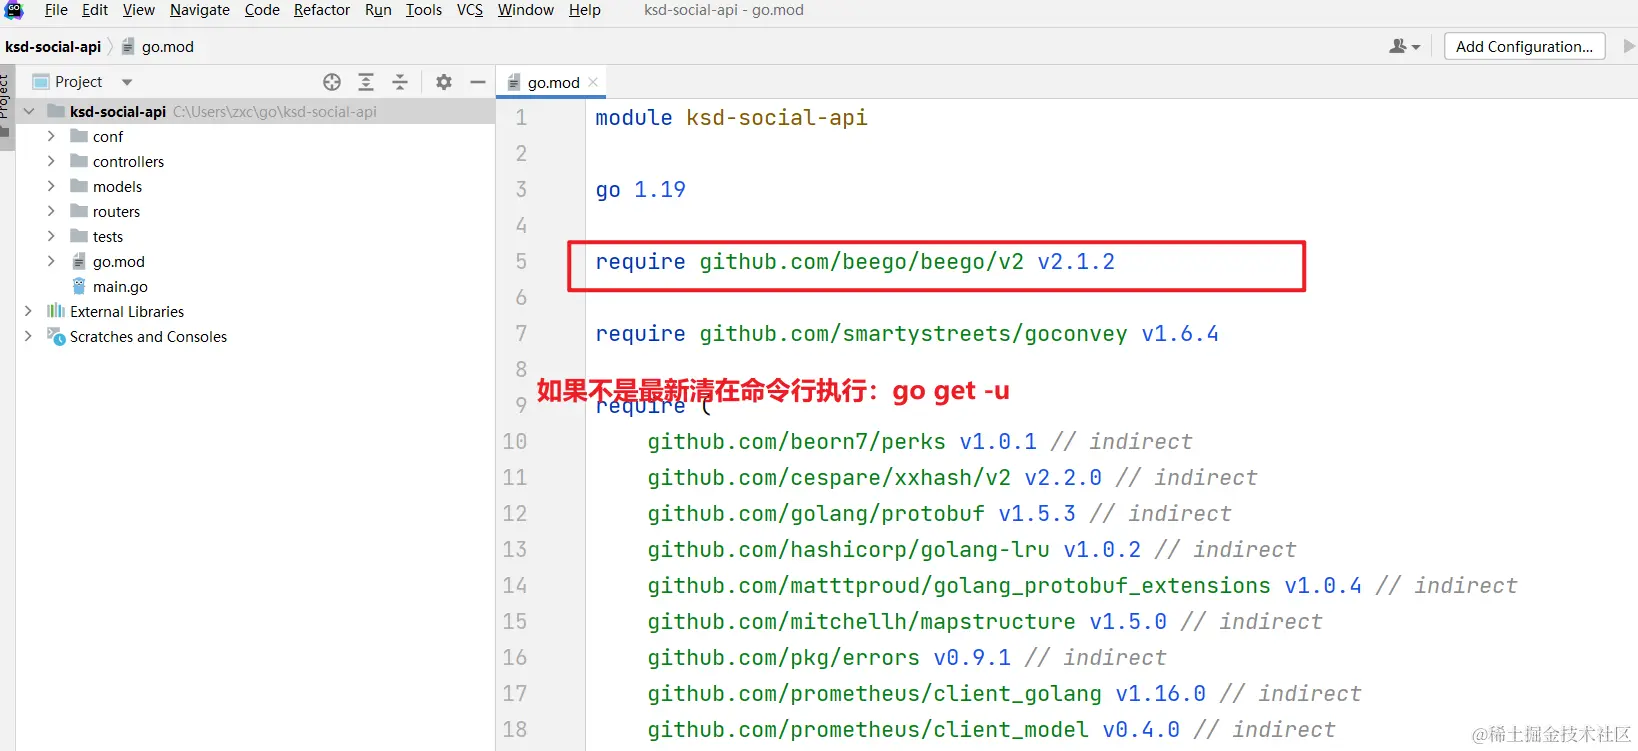Image resolution: width=1638 pixels, height=751 pixels.
Task: Click the go.mod file icon in breadcrumb
Action: click(x=128, y=46)
